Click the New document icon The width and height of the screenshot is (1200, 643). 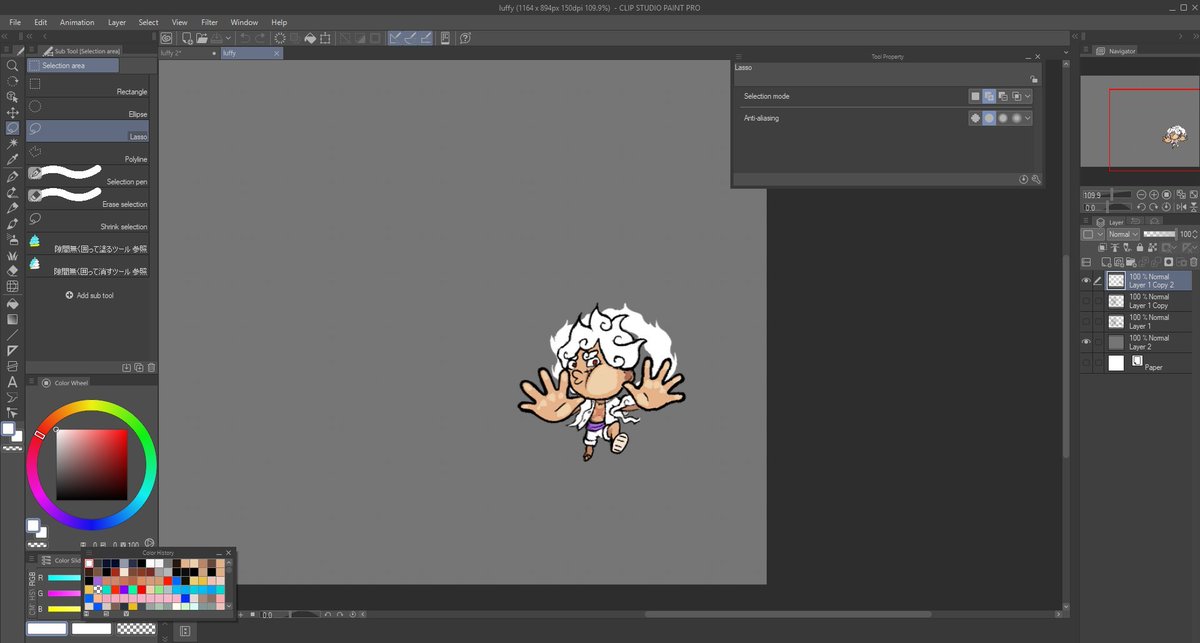[x=186, y=38]
